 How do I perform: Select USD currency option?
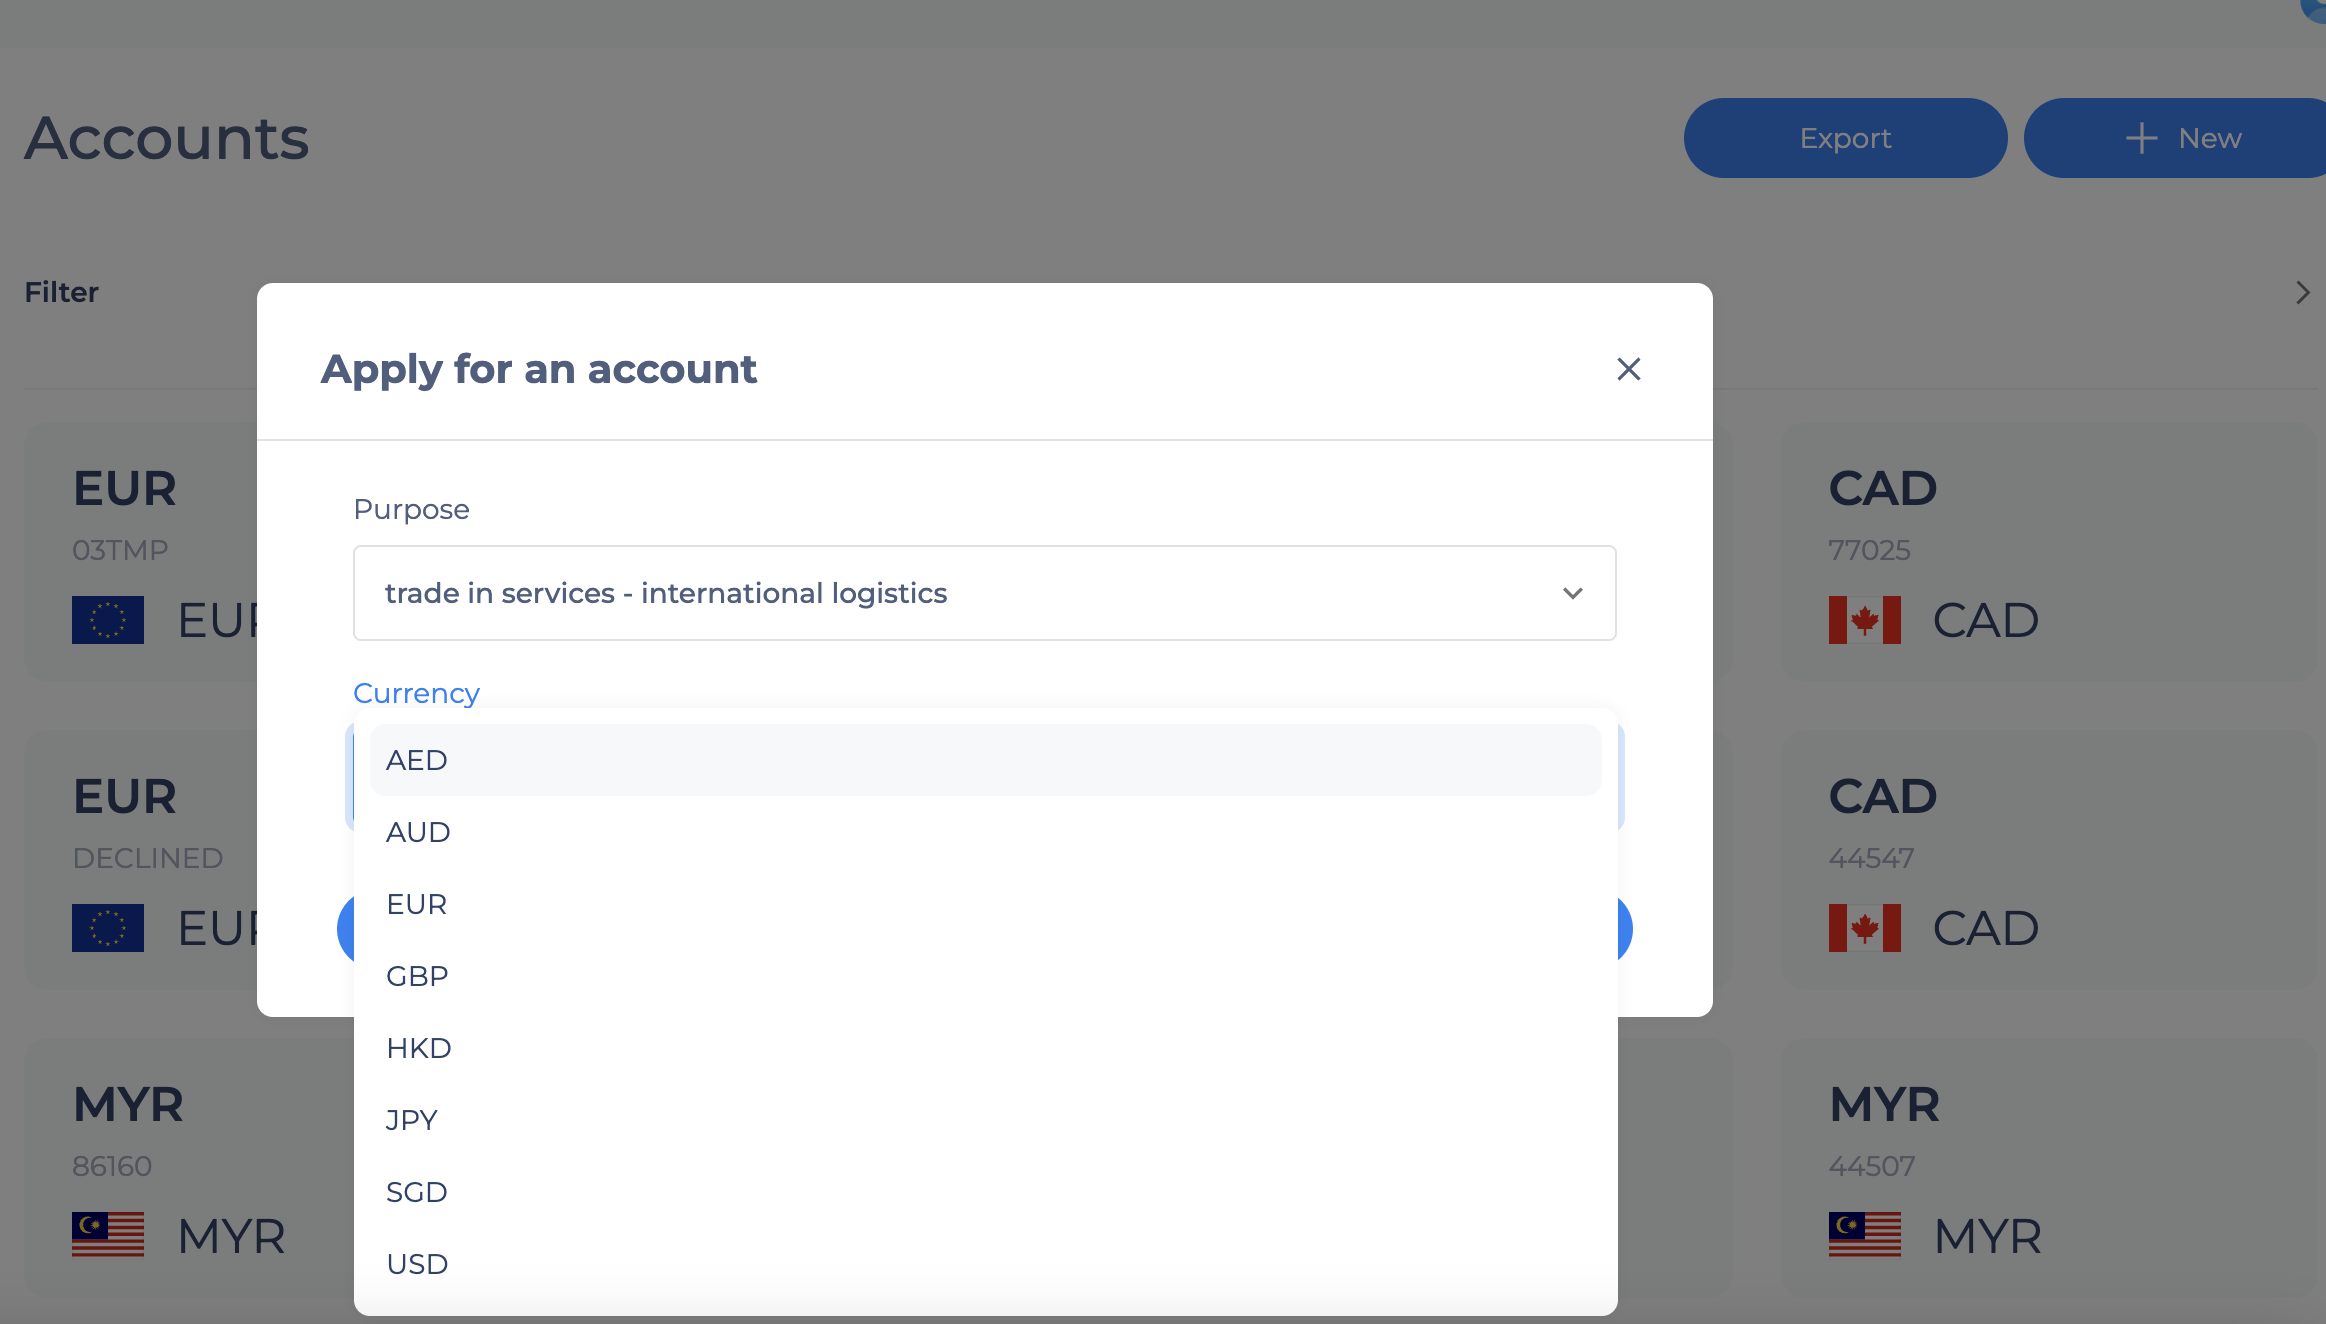pos(985,1264)
